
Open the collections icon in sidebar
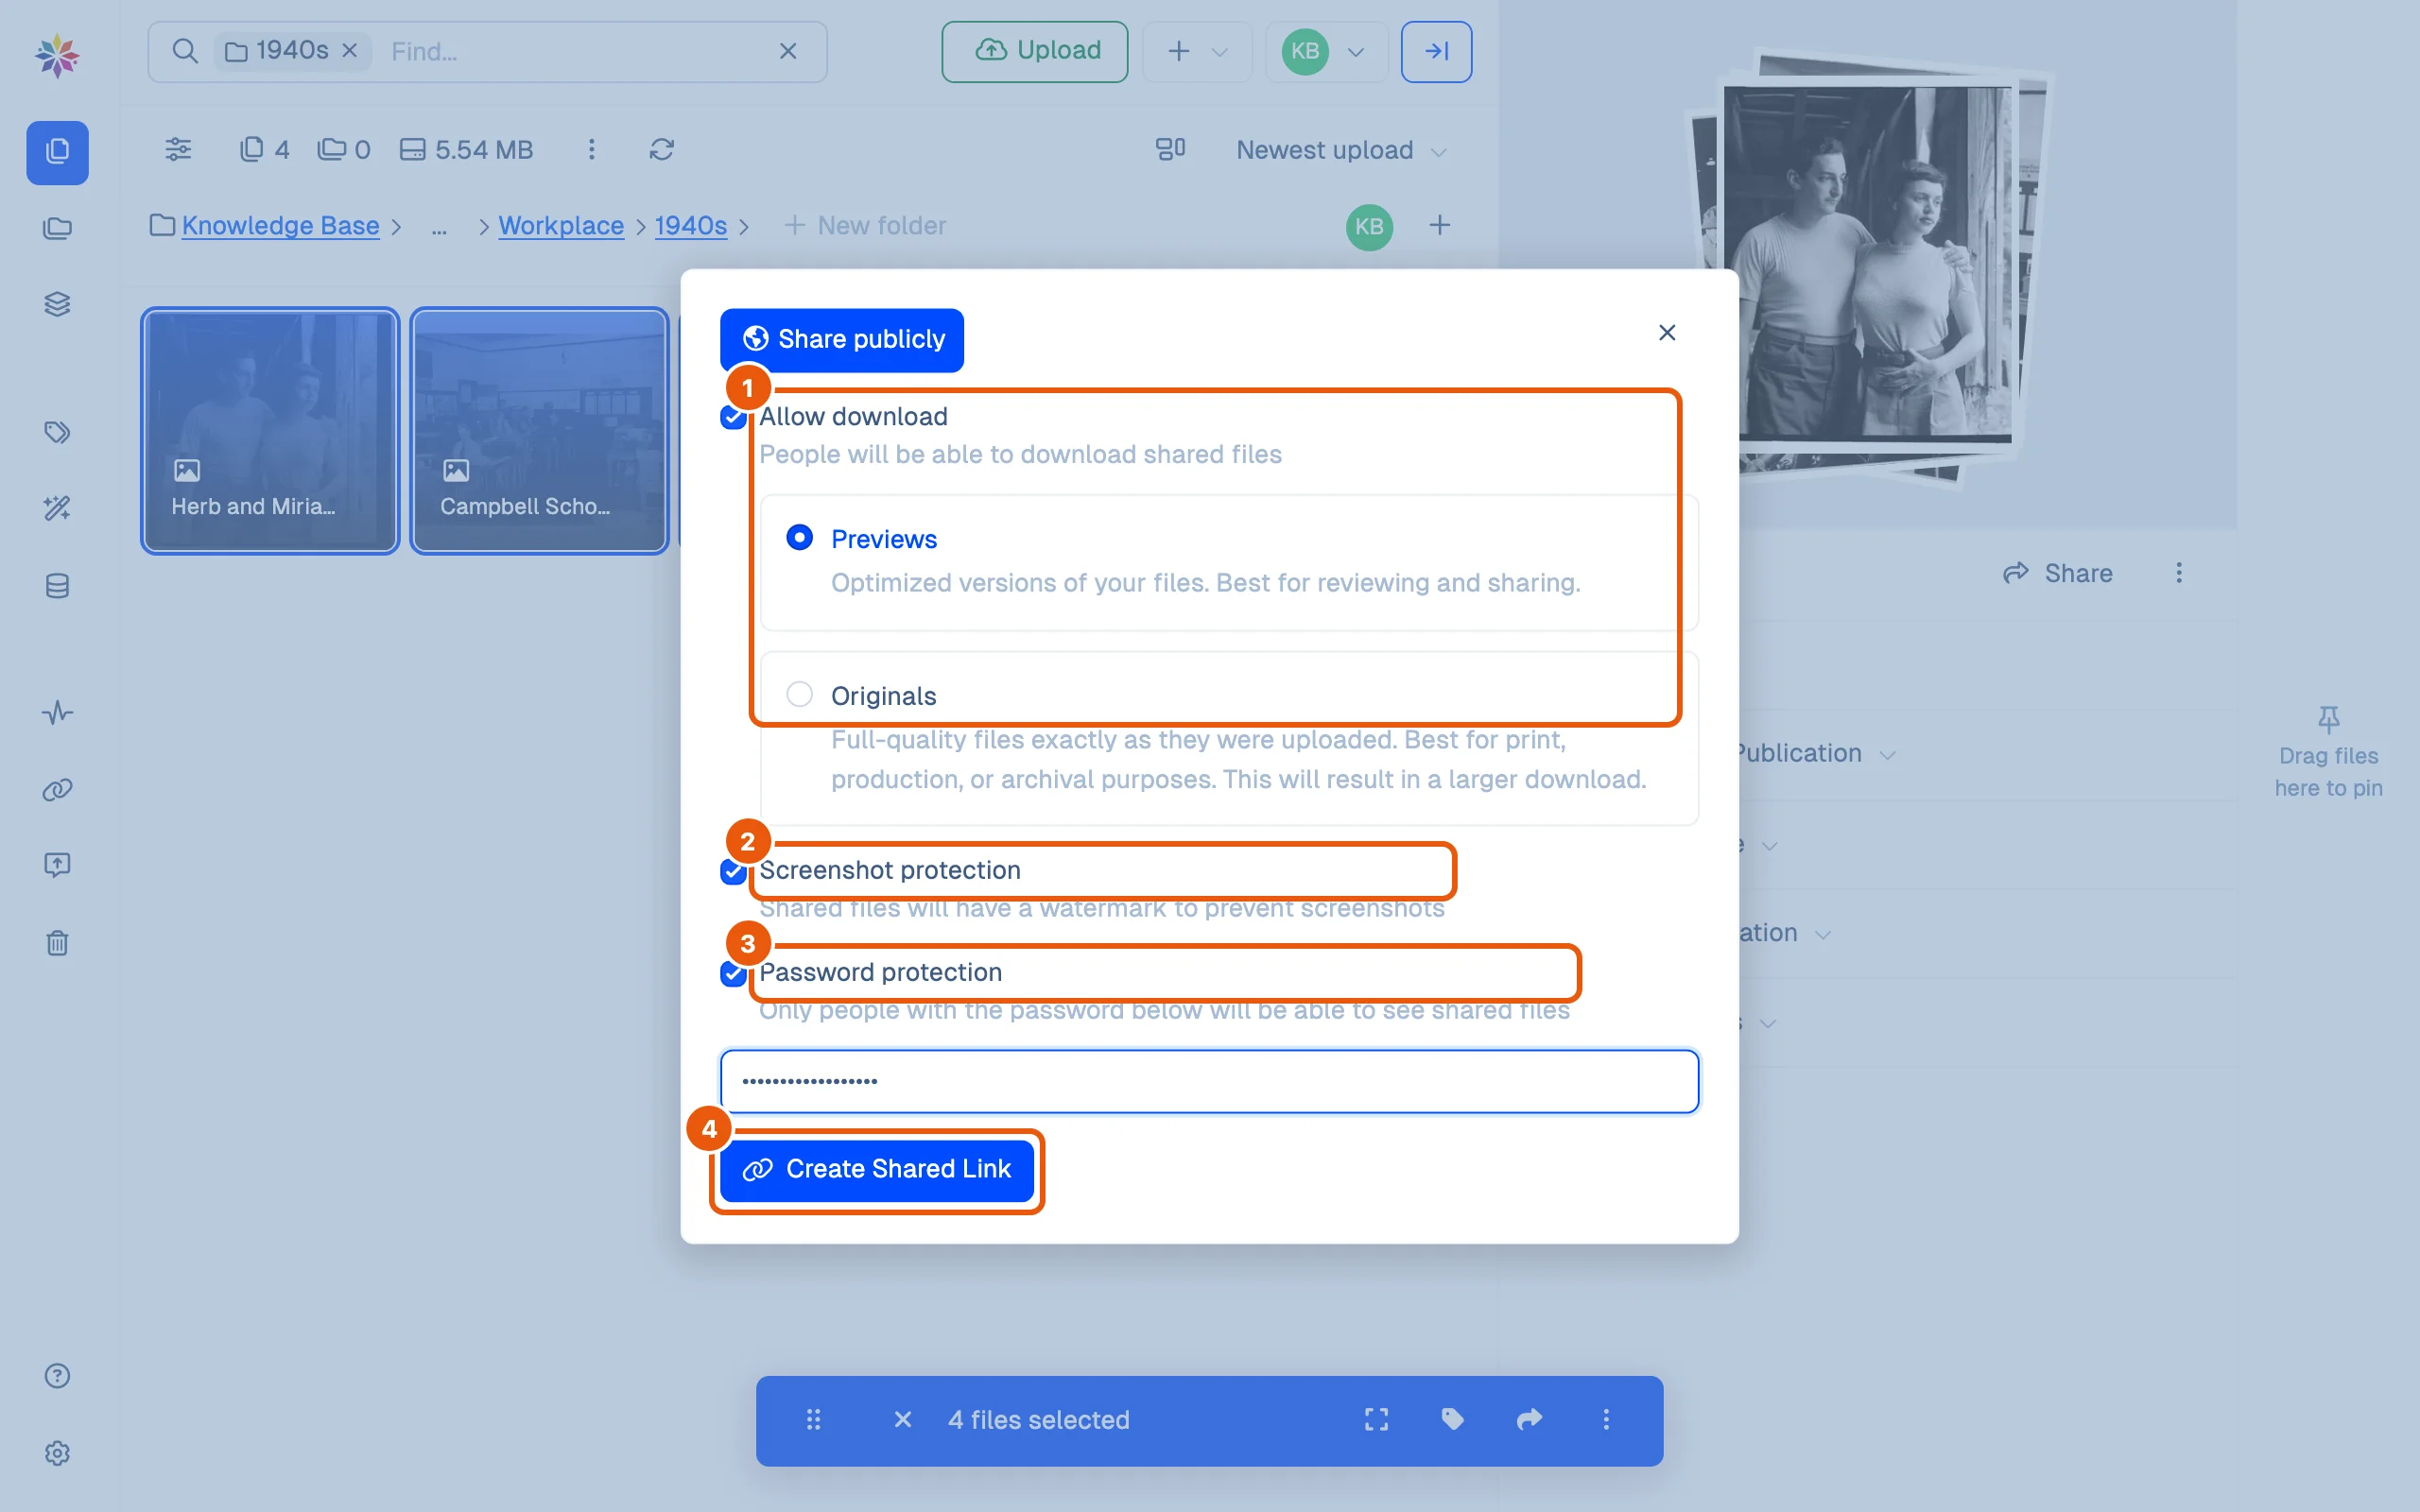57,228
